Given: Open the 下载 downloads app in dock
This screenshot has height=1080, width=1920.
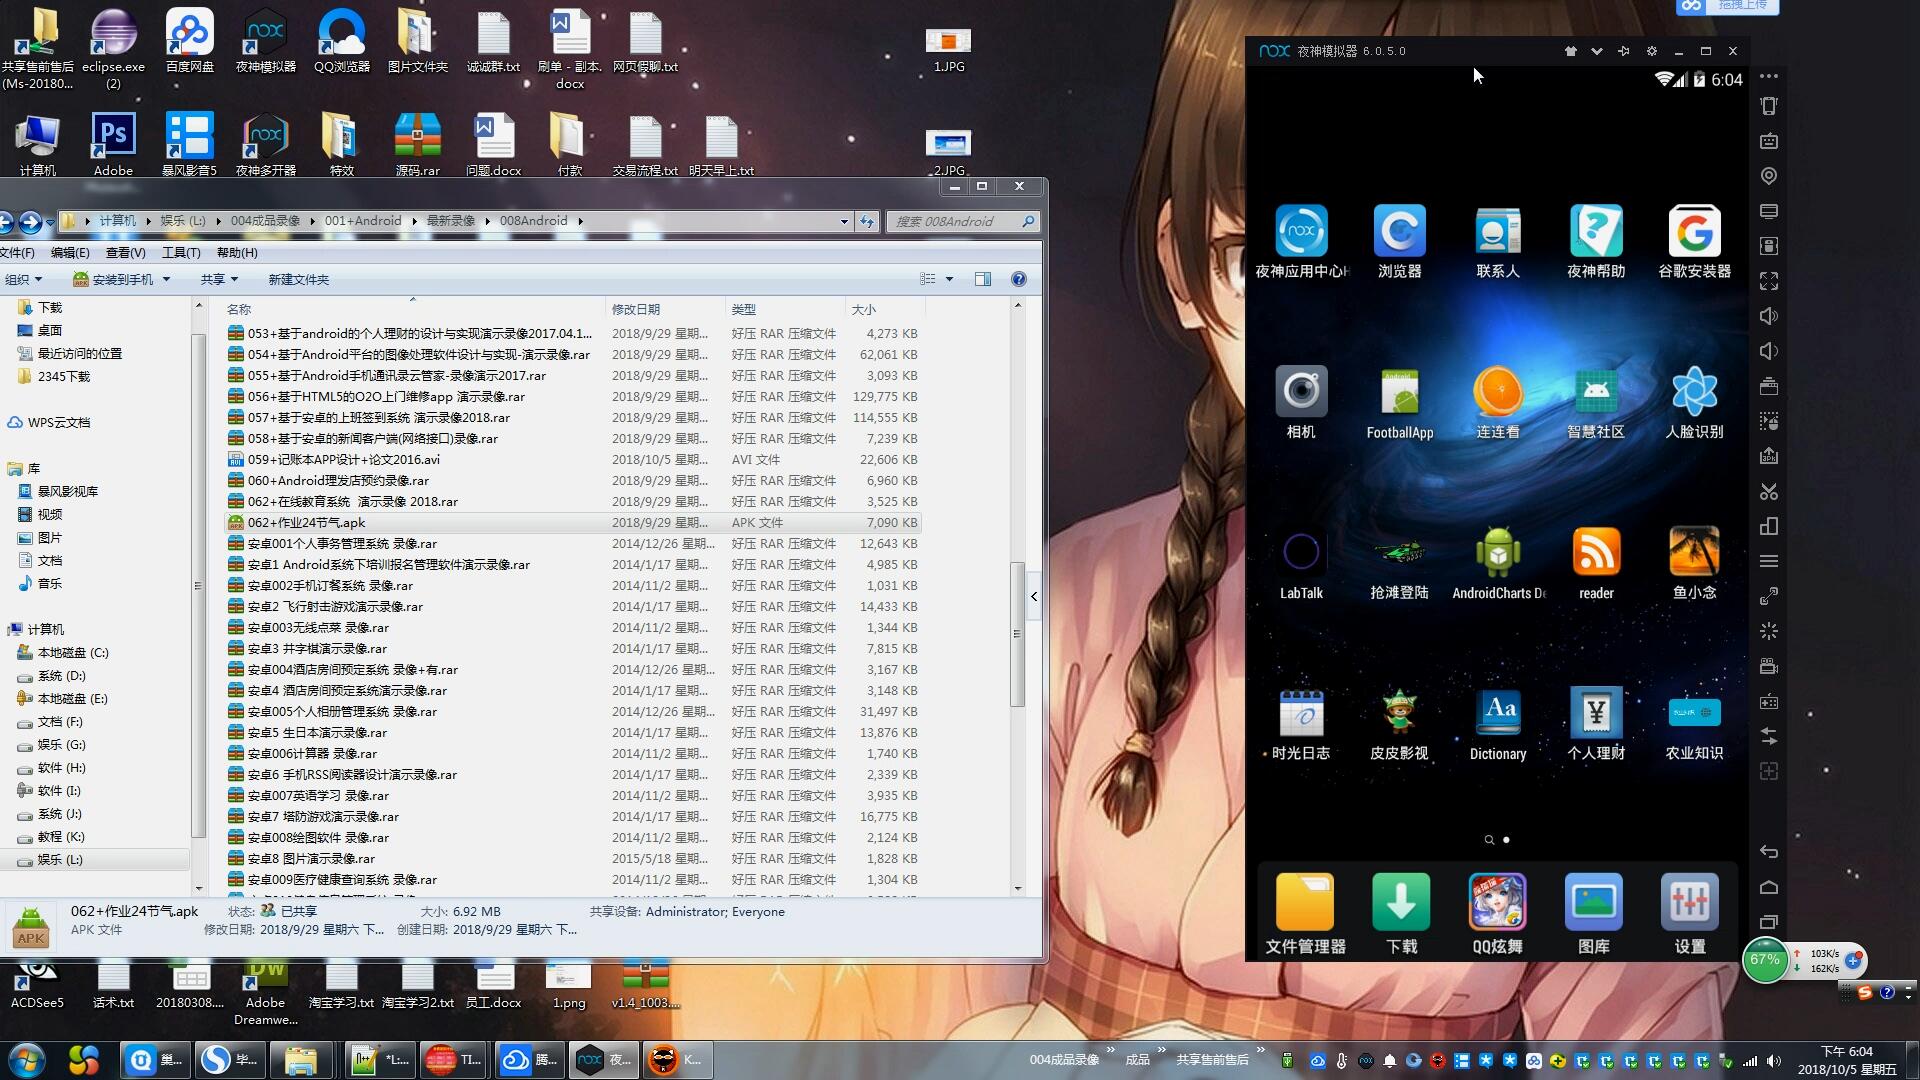Looking at the screenshot, I should (1401, 914).
